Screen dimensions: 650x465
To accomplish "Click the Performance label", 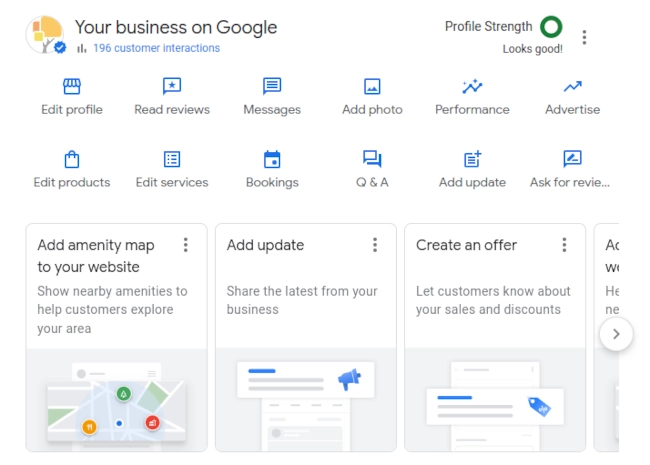I will pos(472,110).
